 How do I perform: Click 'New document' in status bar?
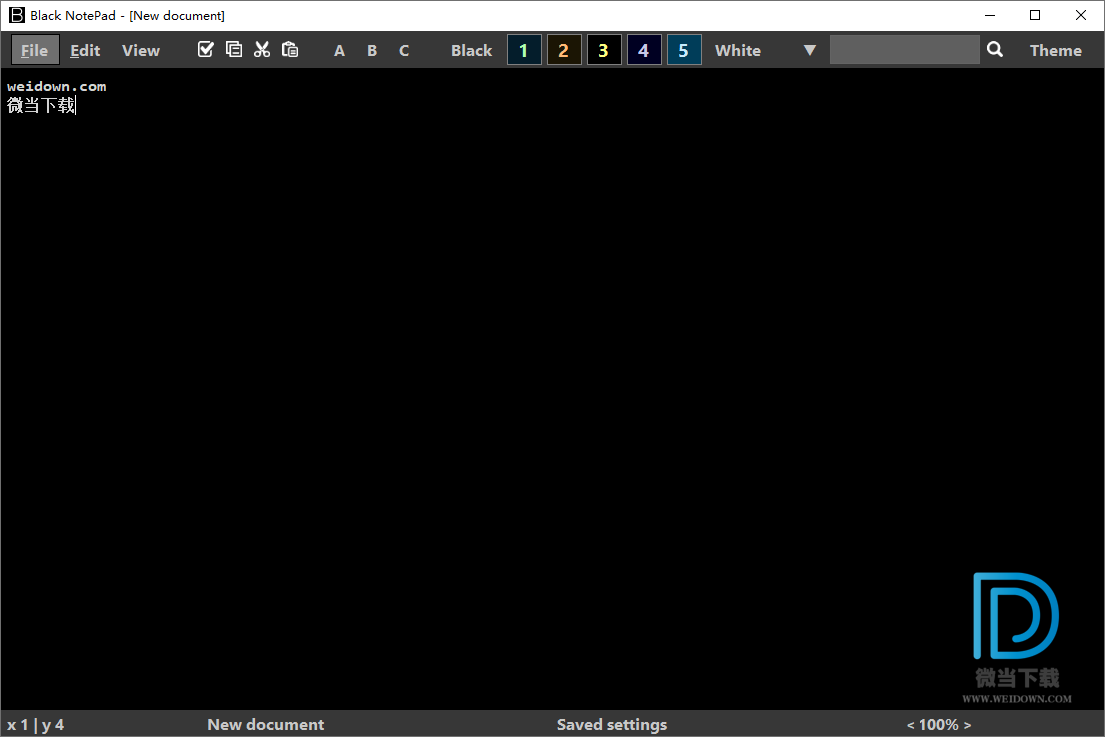pos(266,724)
